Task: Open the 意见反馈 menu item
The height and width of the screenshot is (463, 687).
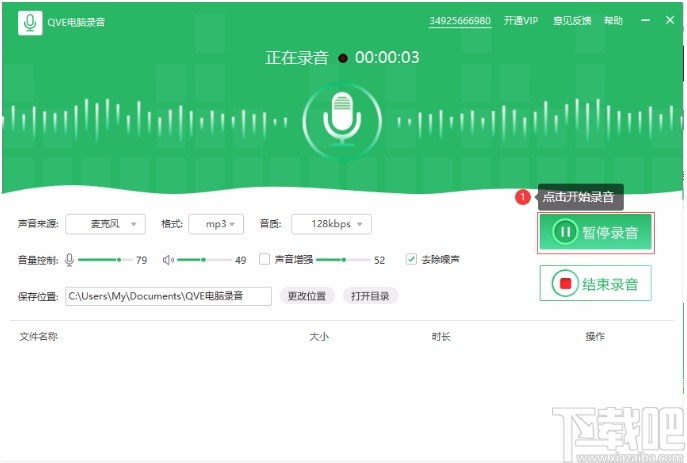Action: tap(572, 21)
